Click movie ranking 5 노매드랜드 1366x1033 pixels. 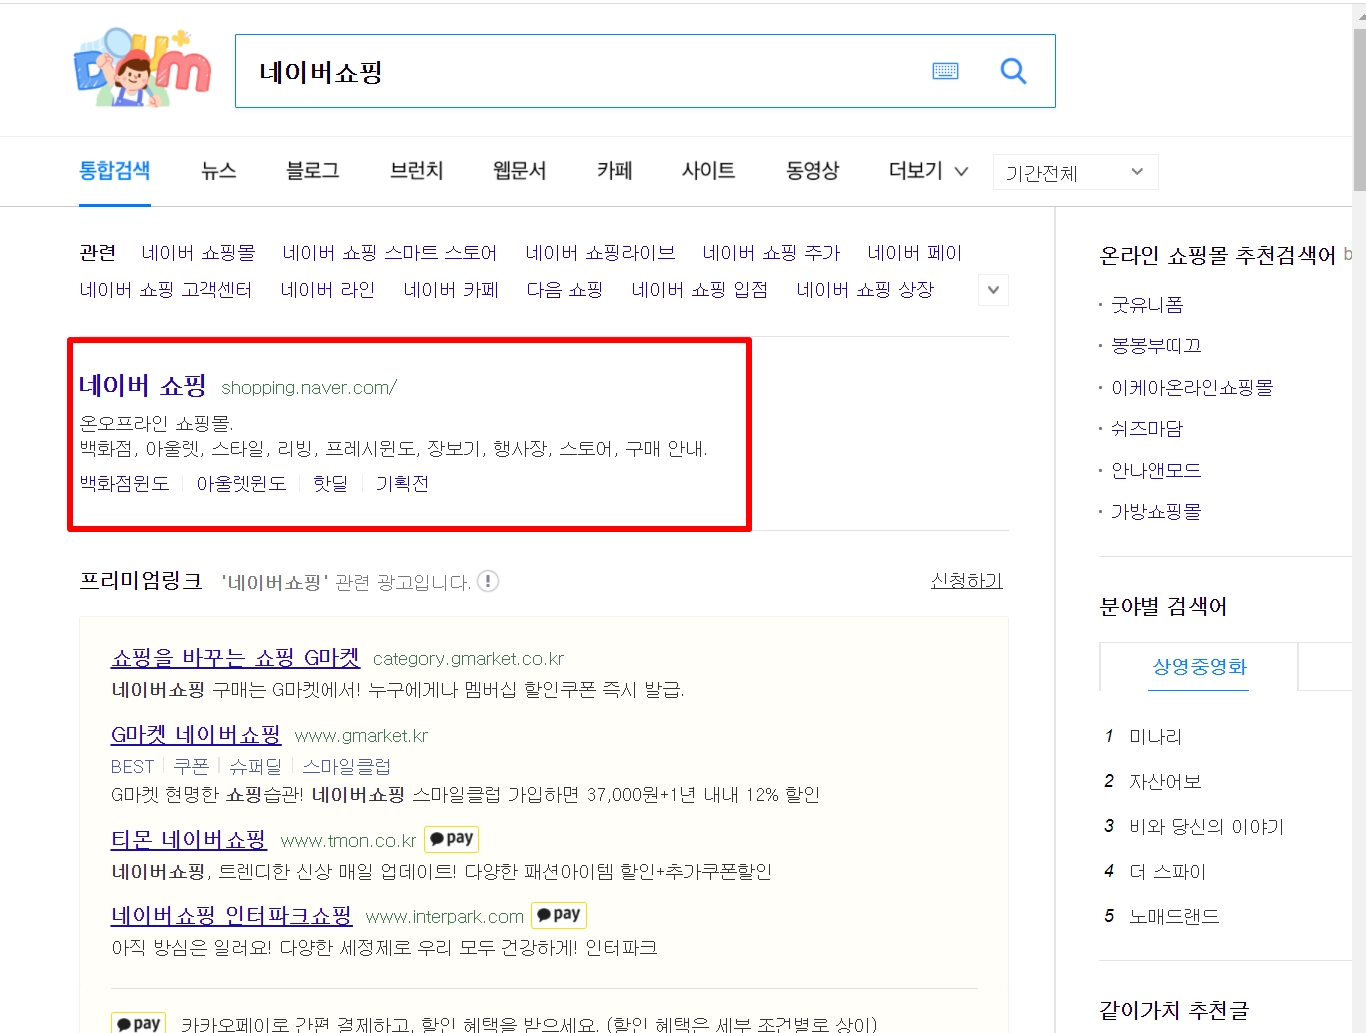1174,917
